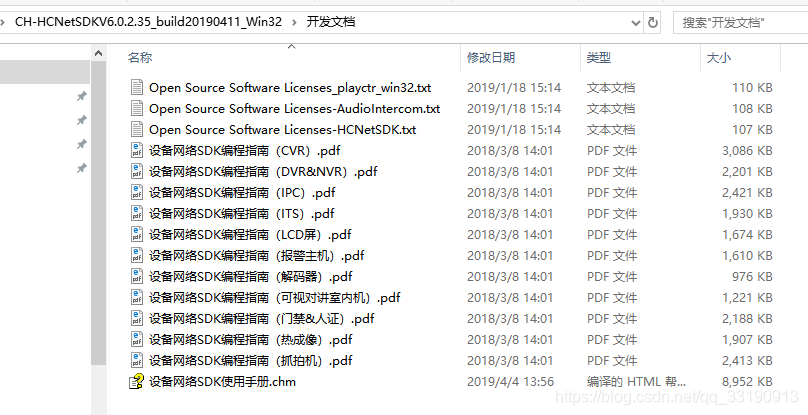The height and width of the screenshot is (415, 808).
Task: Select 设备网络SDK编程指南（解码器）.pdf
Action: (251, 277)
